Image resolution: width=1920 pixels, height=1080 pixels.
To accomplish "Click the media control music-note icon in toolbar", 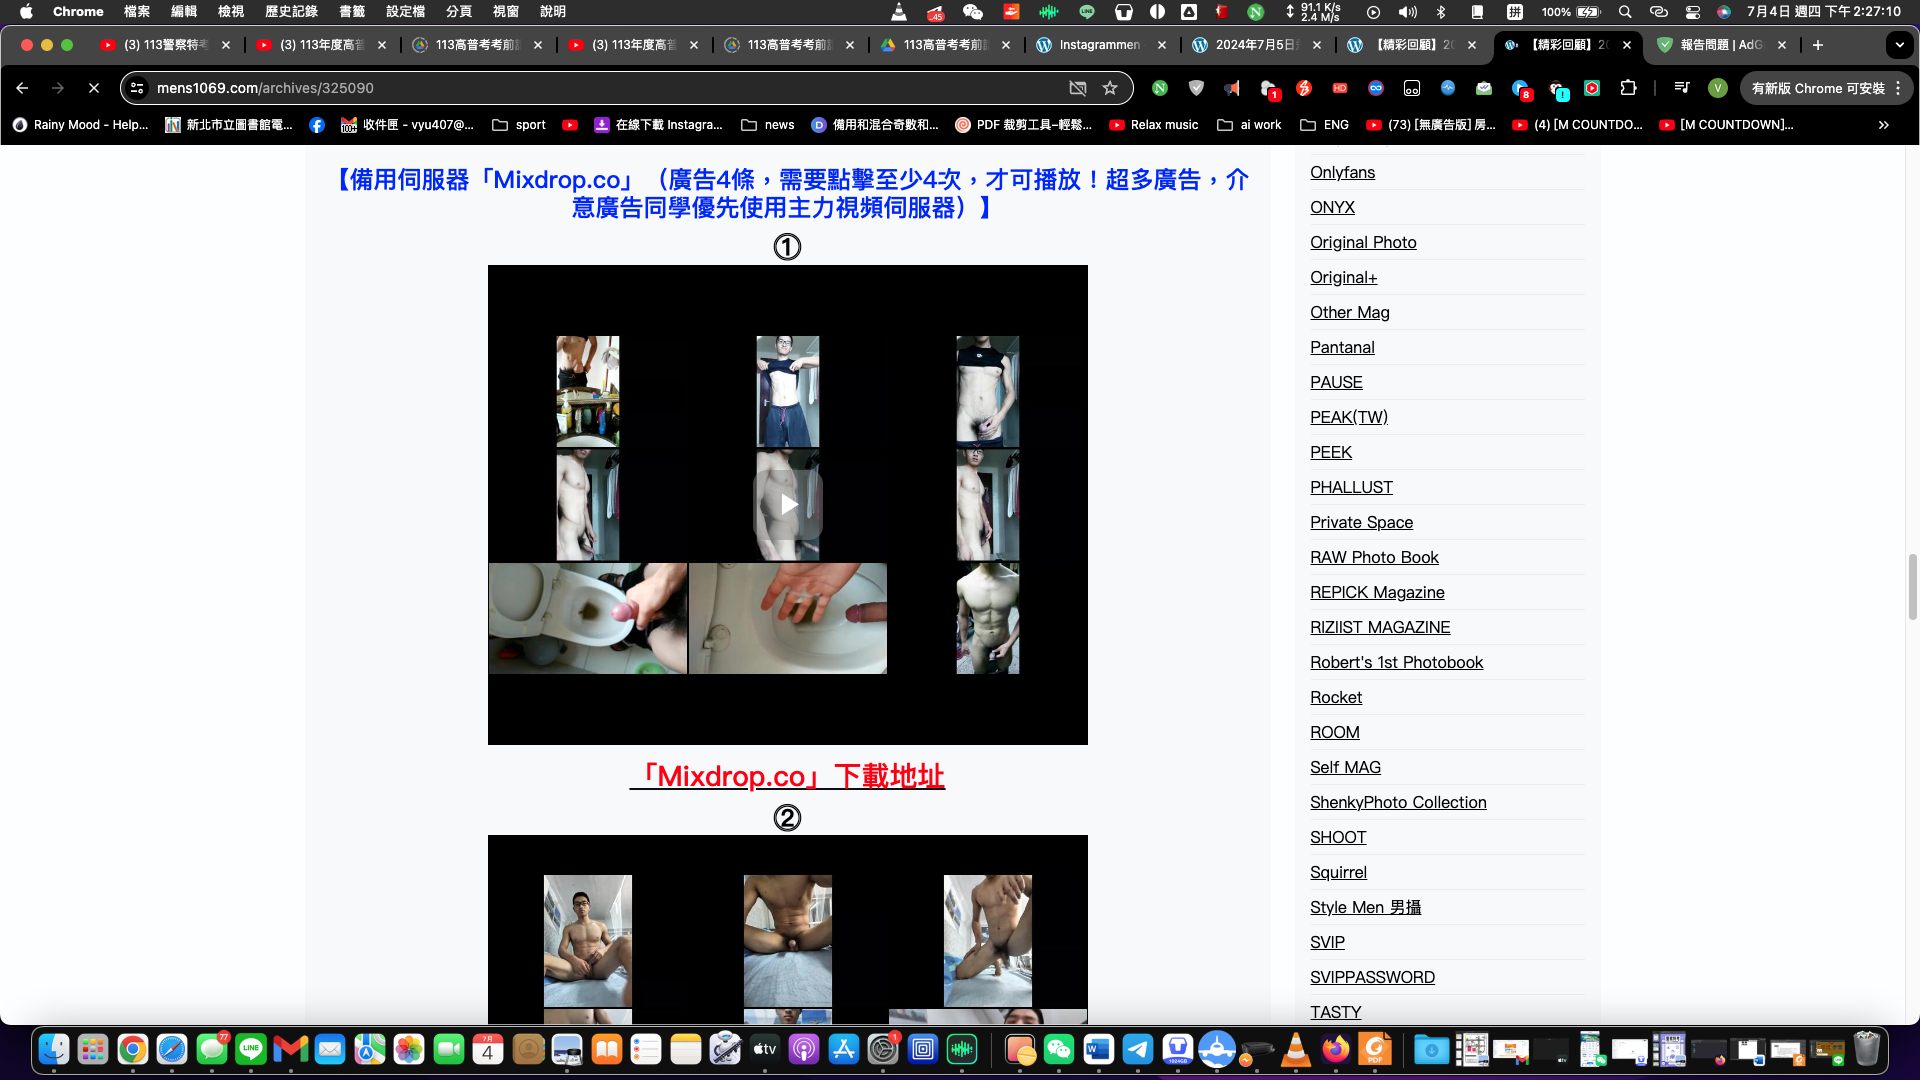I will [x=1681, y=88].
